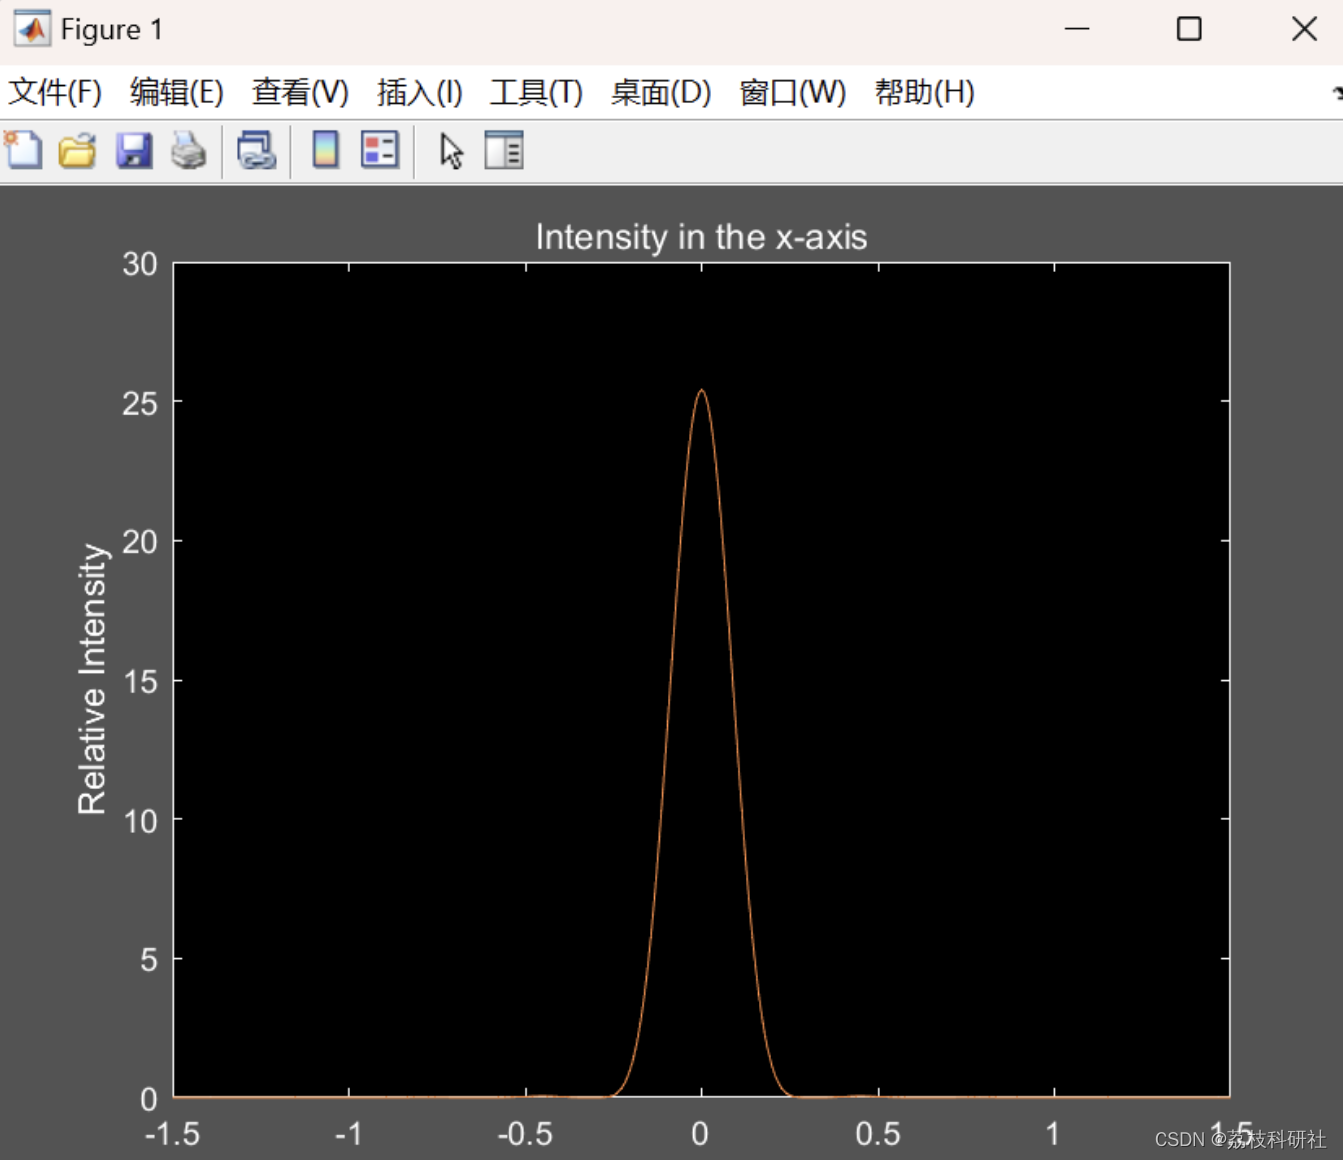Viewport: 1343px width, 1160px height.
Task: Click the y-axis tick label 5
Action: pyautogui.click(x=149, y=960)
